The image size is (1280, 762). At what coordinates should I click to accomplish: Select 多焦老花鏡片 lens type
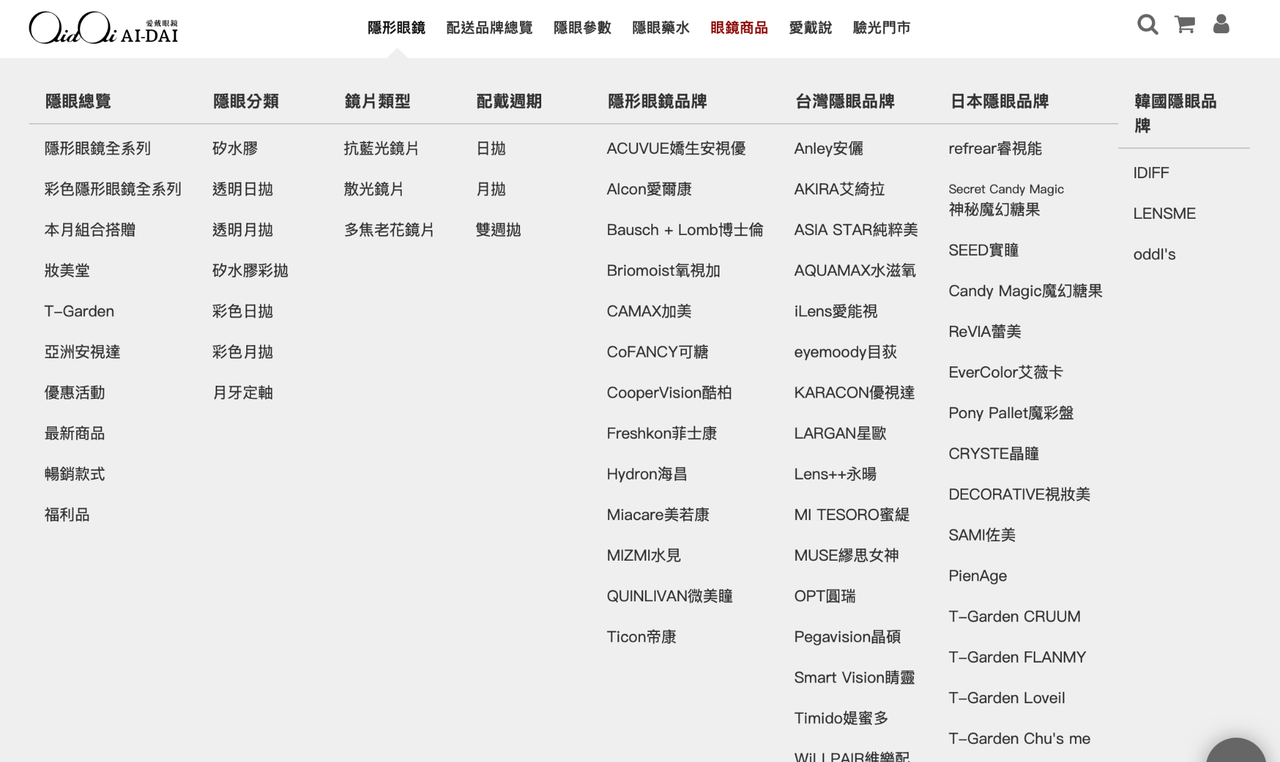pyautogui.click(x=389, y=230)
